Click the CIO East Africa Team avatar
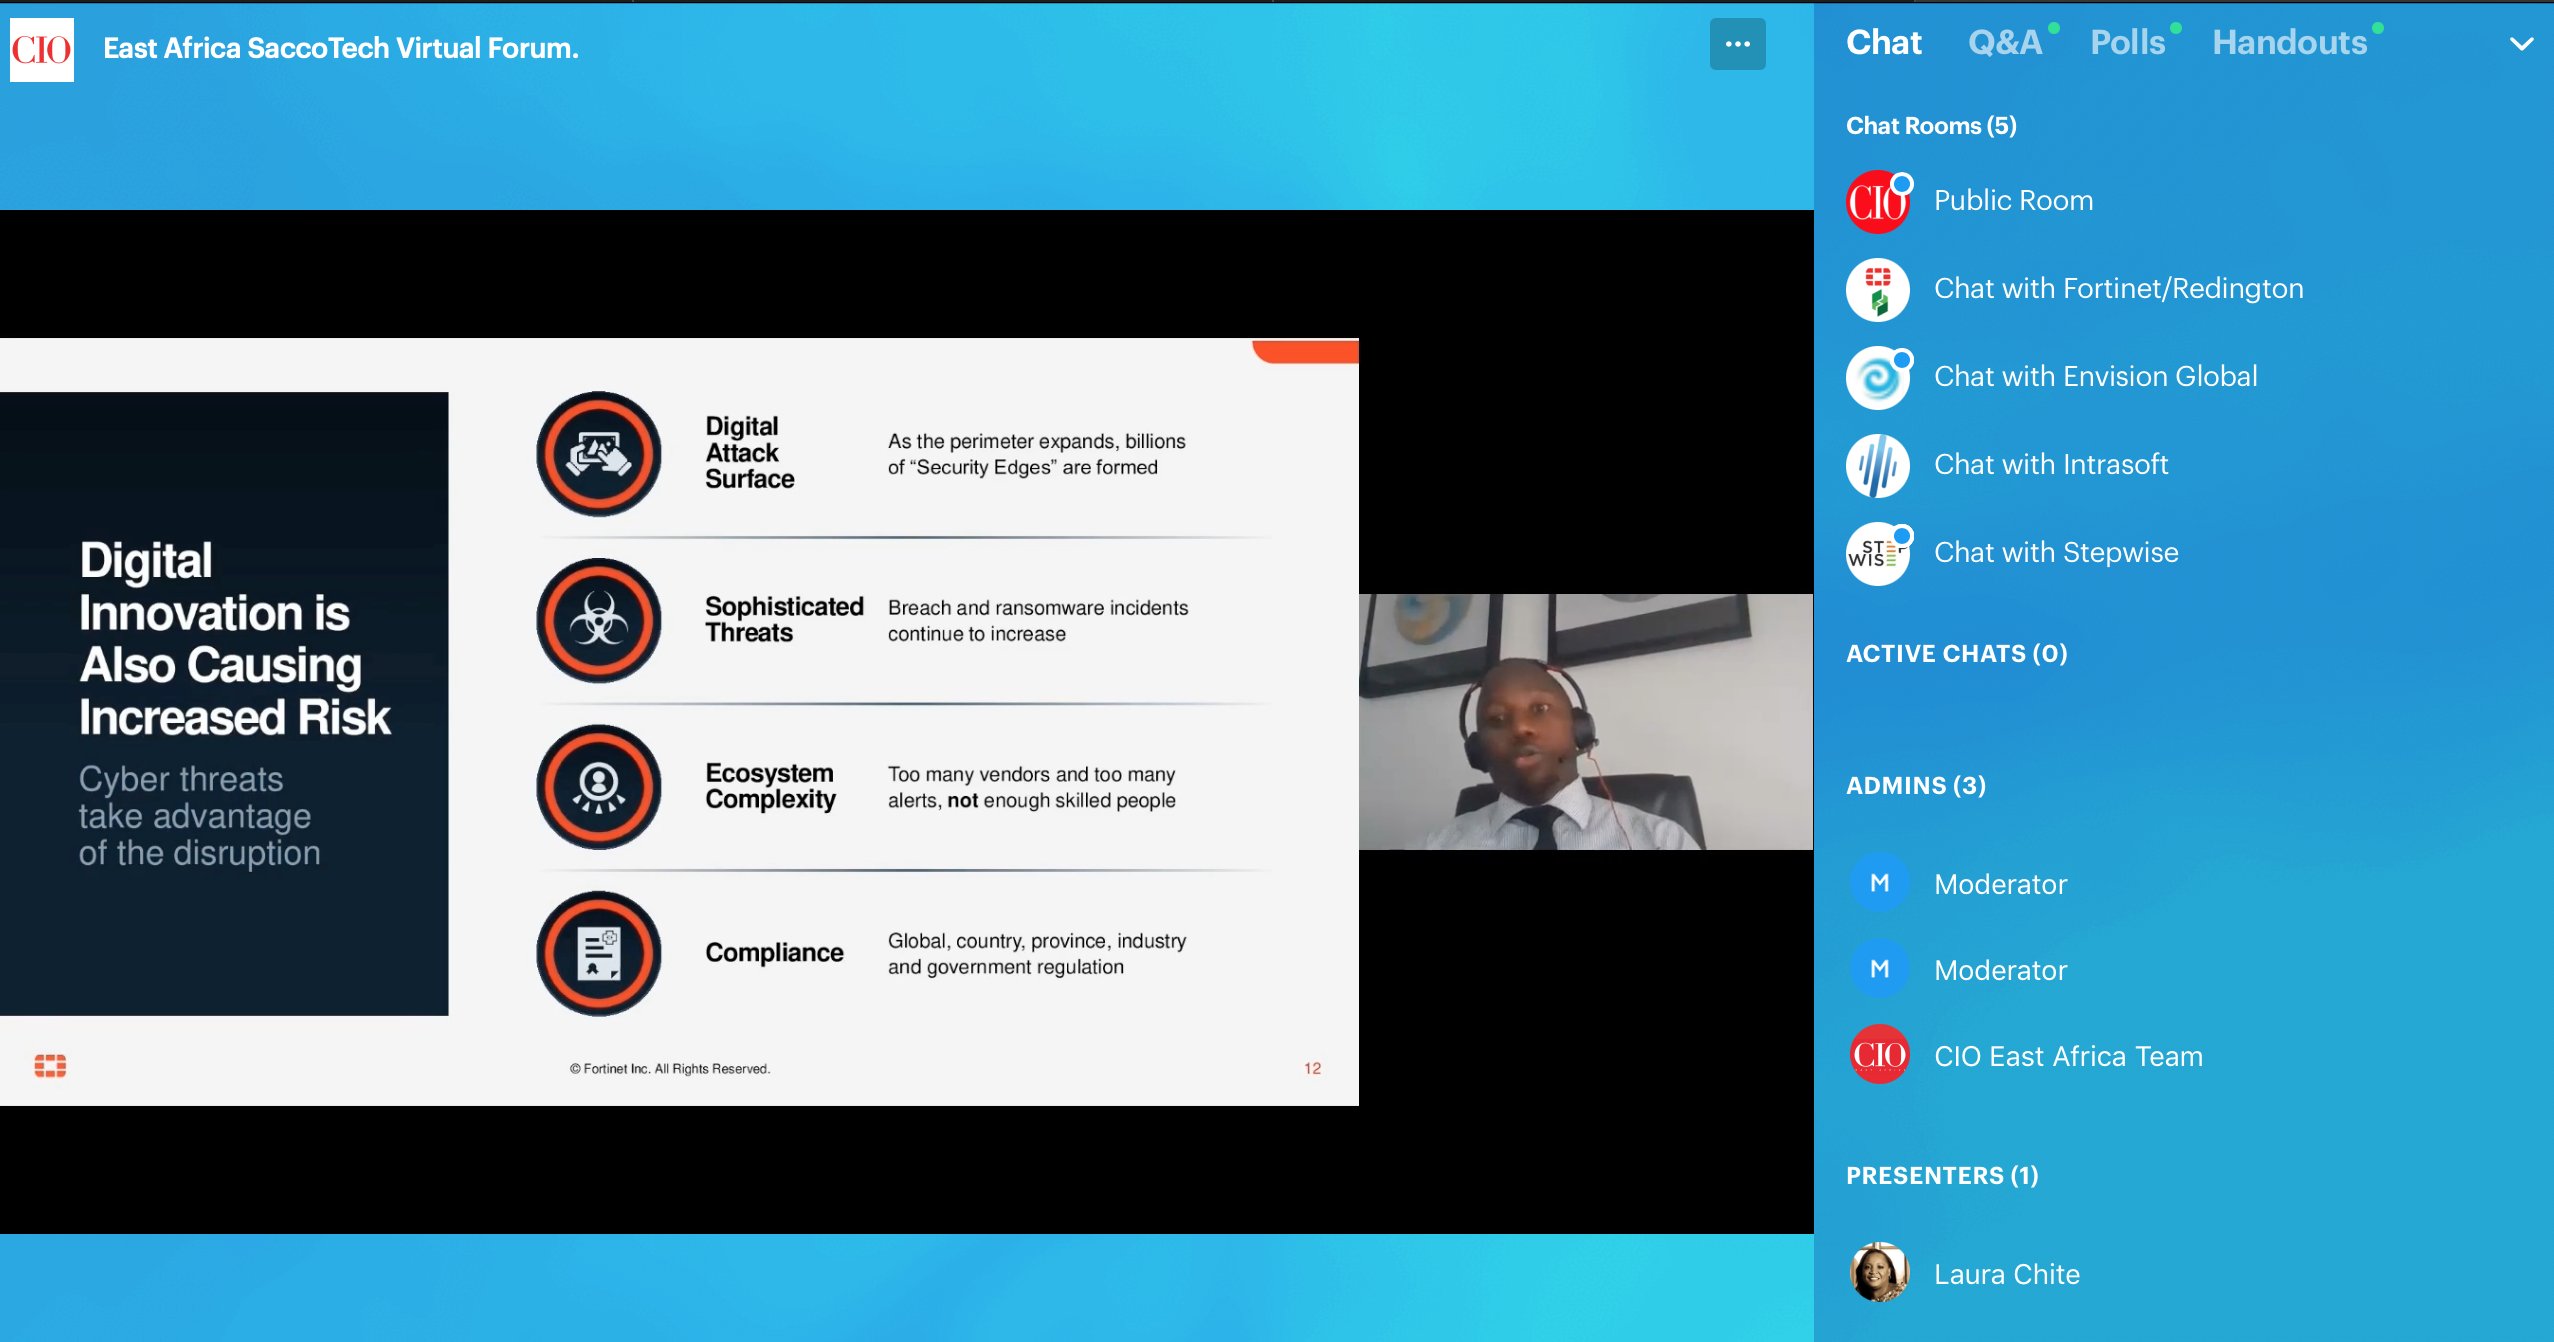The height and width of the screenshot is (1342, 2554). 1879,1055
